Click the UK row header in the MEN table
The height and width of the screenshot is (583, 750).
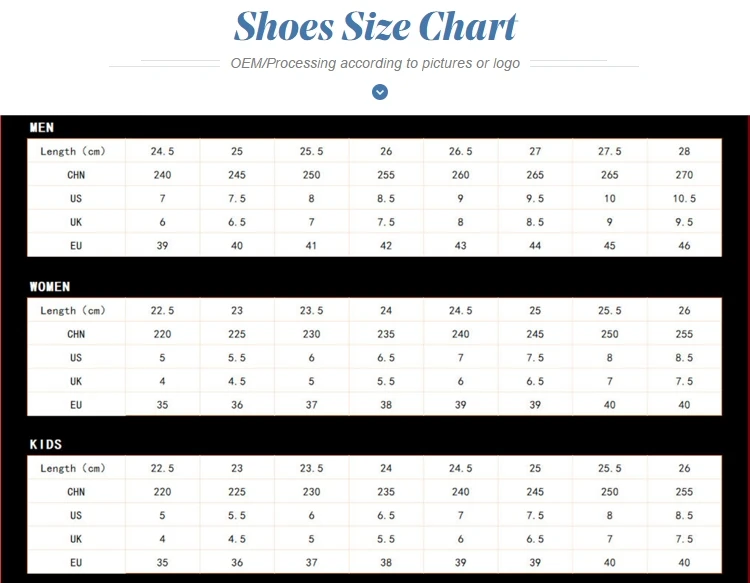coord(76,222)
